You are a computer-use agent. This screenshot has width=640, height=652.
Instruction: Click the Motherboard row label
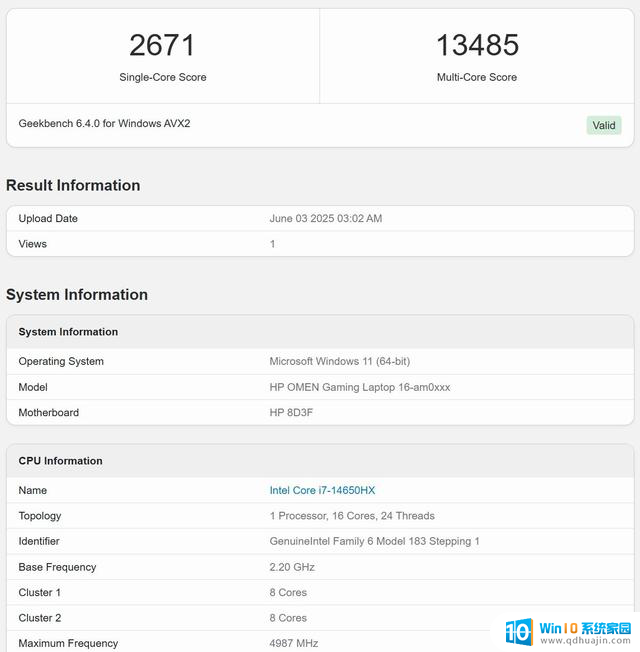pyautogui.click(x=49, y=412)
